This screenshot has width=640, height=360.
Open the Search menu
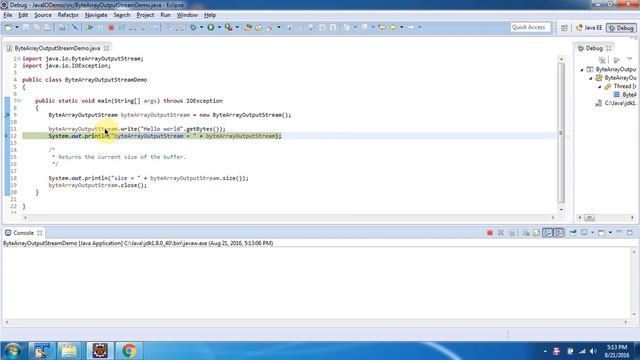tap(122, 15)
